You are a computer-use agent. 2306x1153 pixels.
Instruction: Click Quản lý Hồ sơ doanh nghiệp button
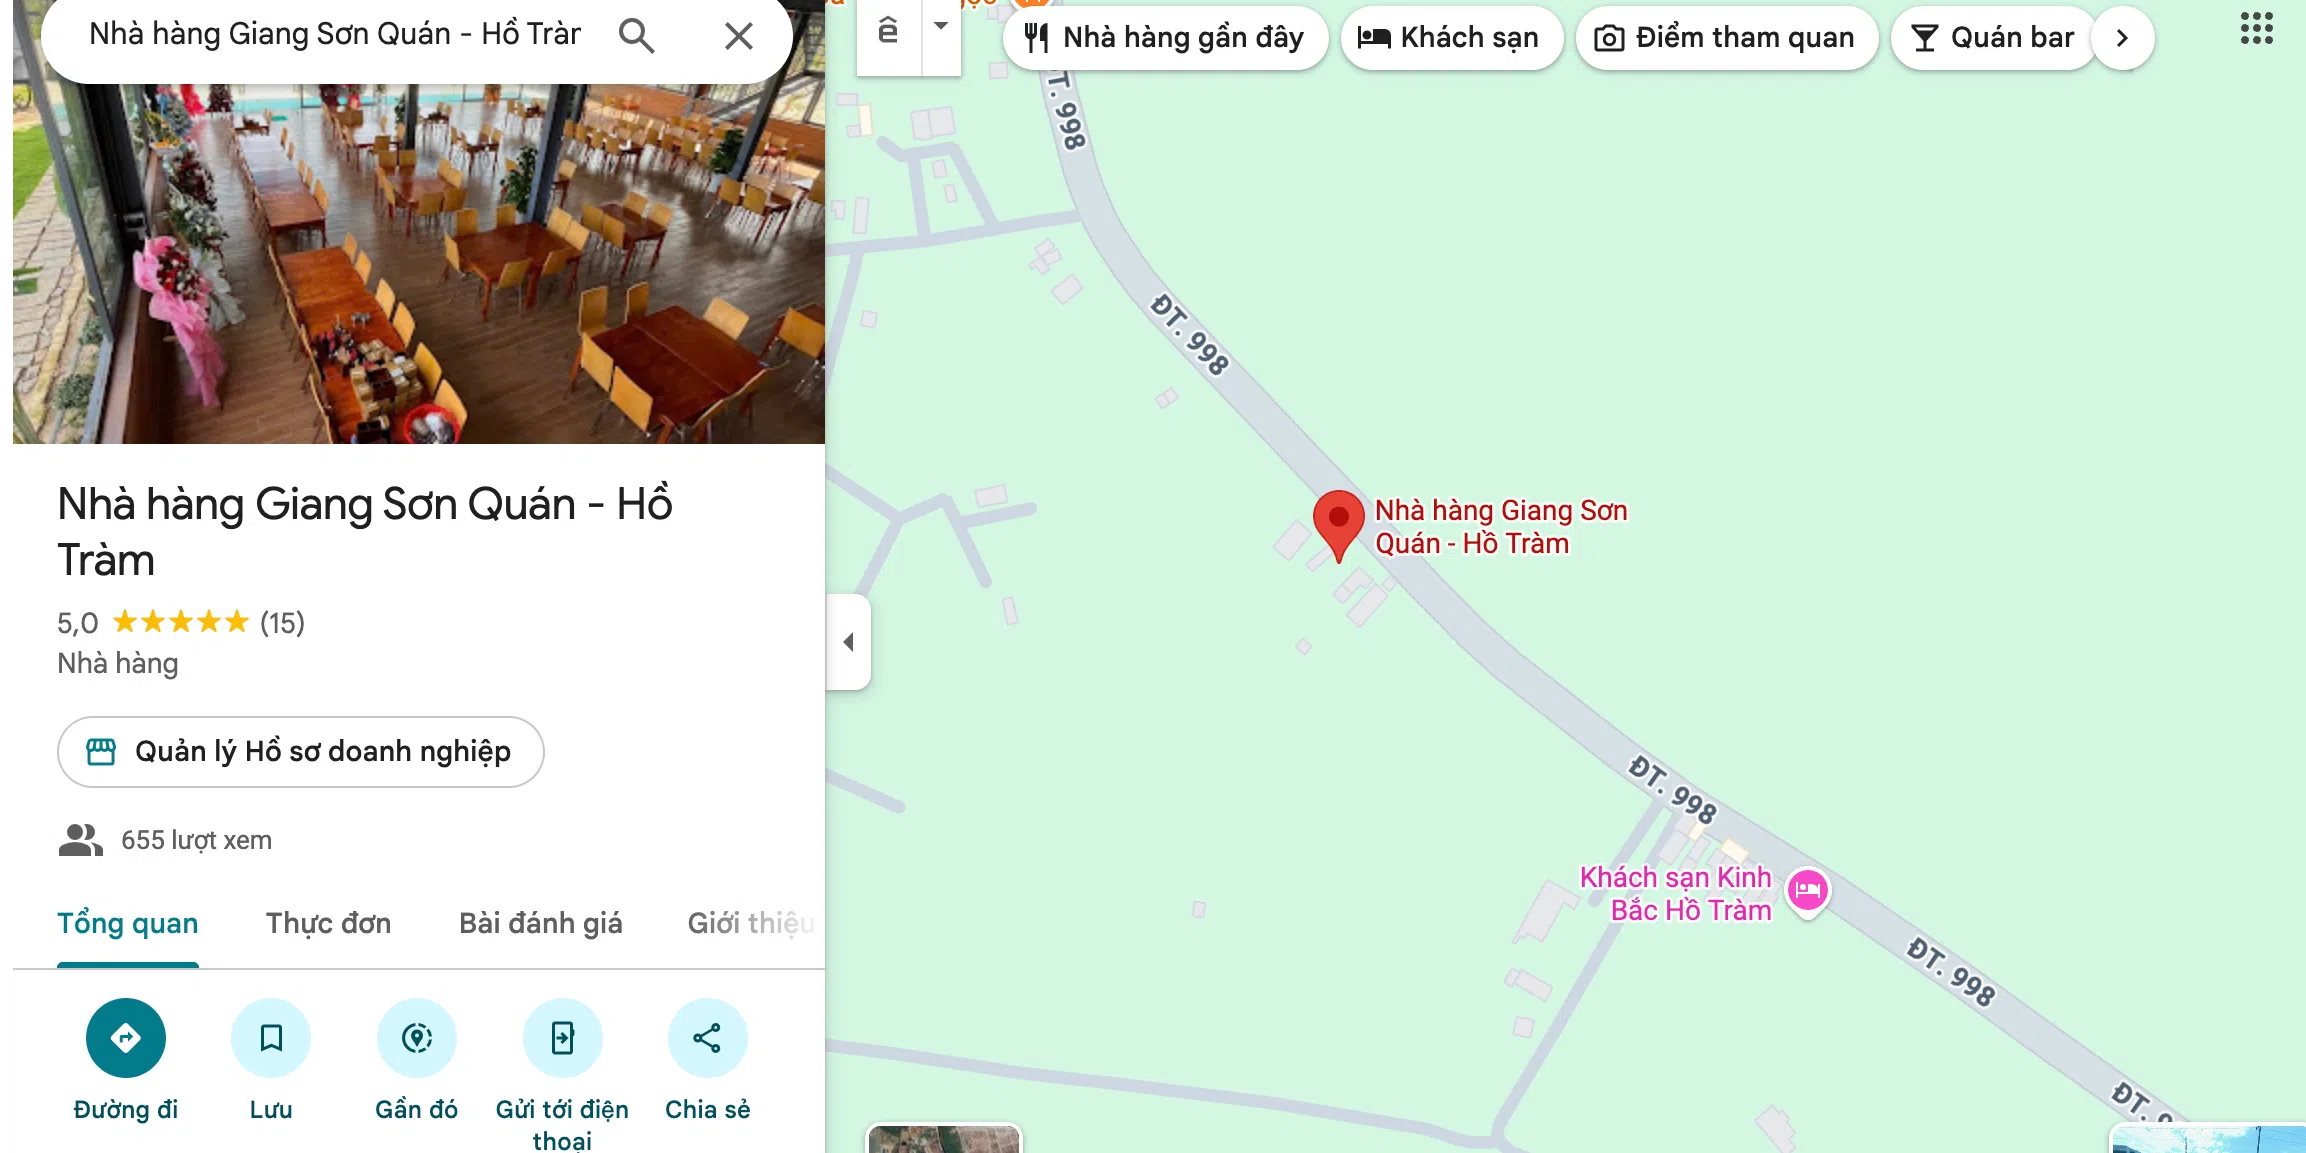tap(301, 752)
